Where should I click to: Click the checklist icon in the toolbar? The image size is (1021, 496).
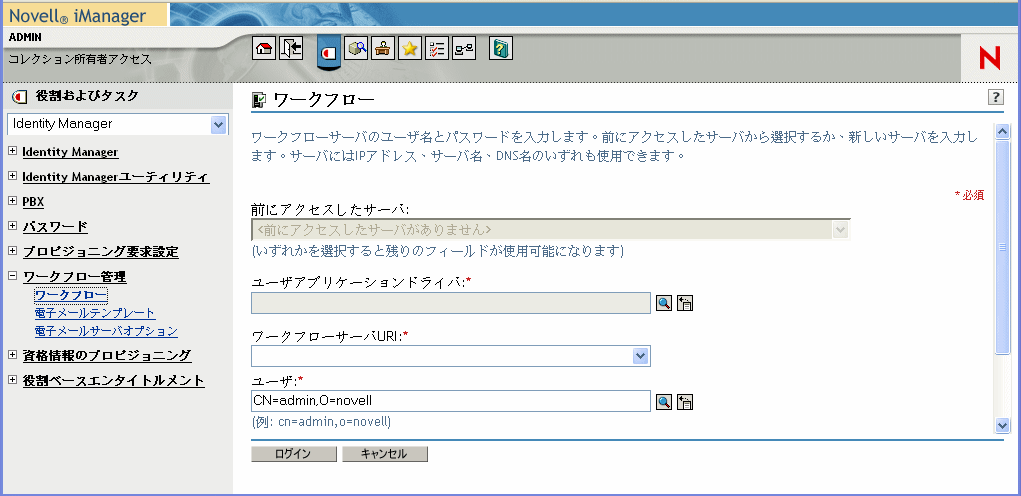[437, 49]
